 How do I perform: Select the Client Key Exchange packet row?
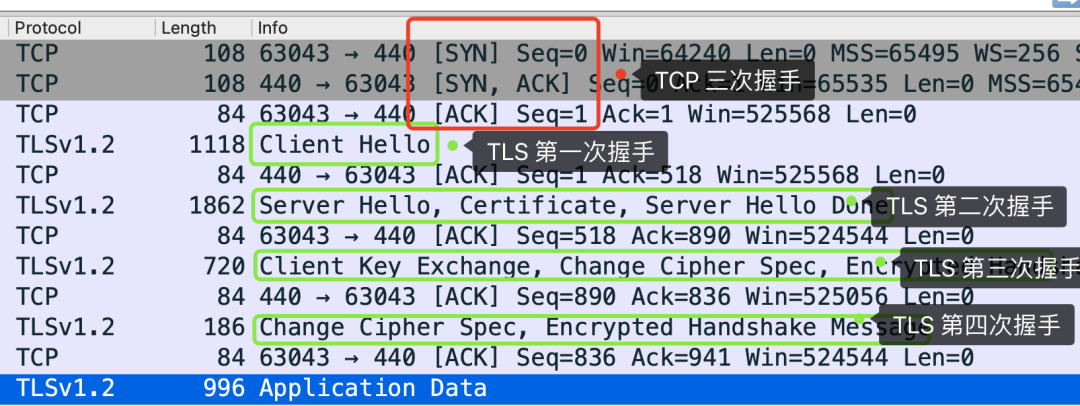point(500,267)
